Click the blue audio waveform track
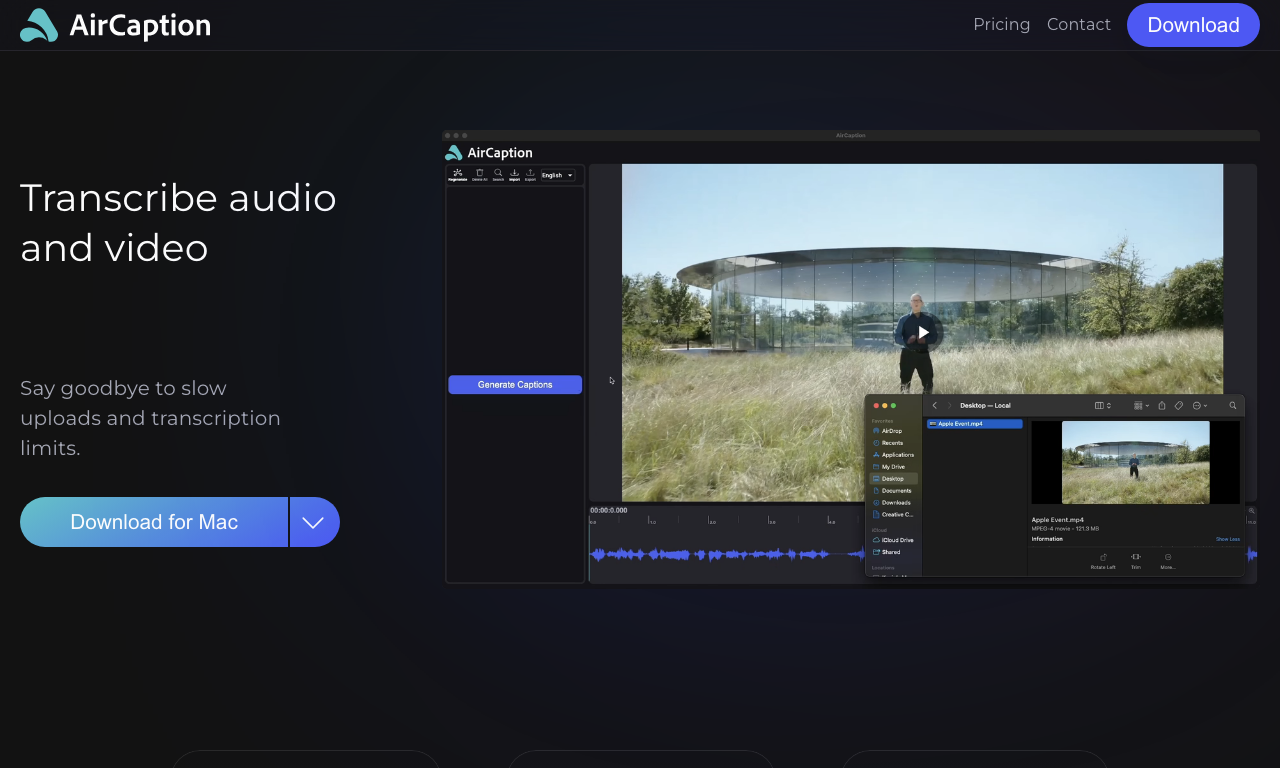Image resolution: width=1280 pixels, height=768 pixels. (725, 554)
